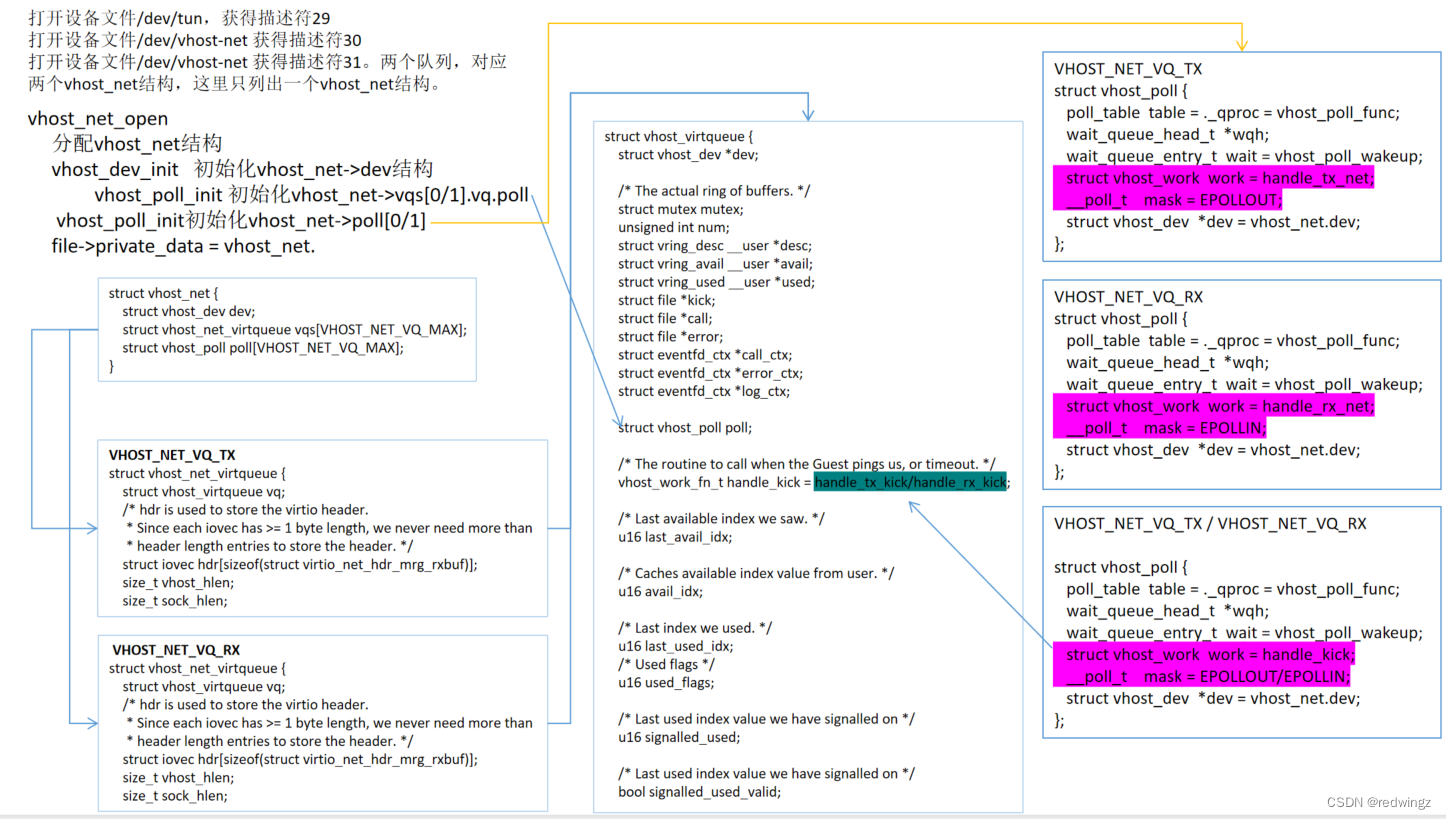Viewport: 1446px width, 819px height.
Task: Click "struct eventfd_ctx *log_ctx;" line
Action: coord(704,391)
